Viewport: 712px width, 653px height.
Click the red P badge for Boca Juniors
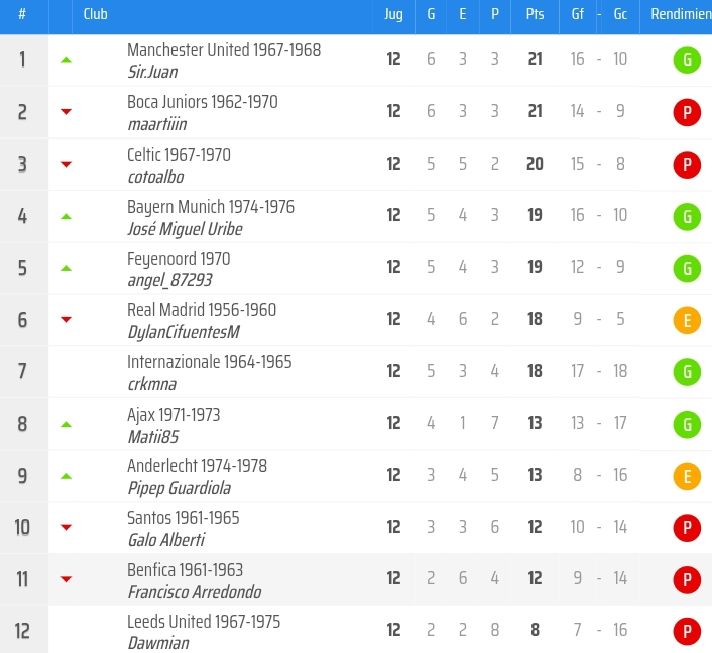686,112
